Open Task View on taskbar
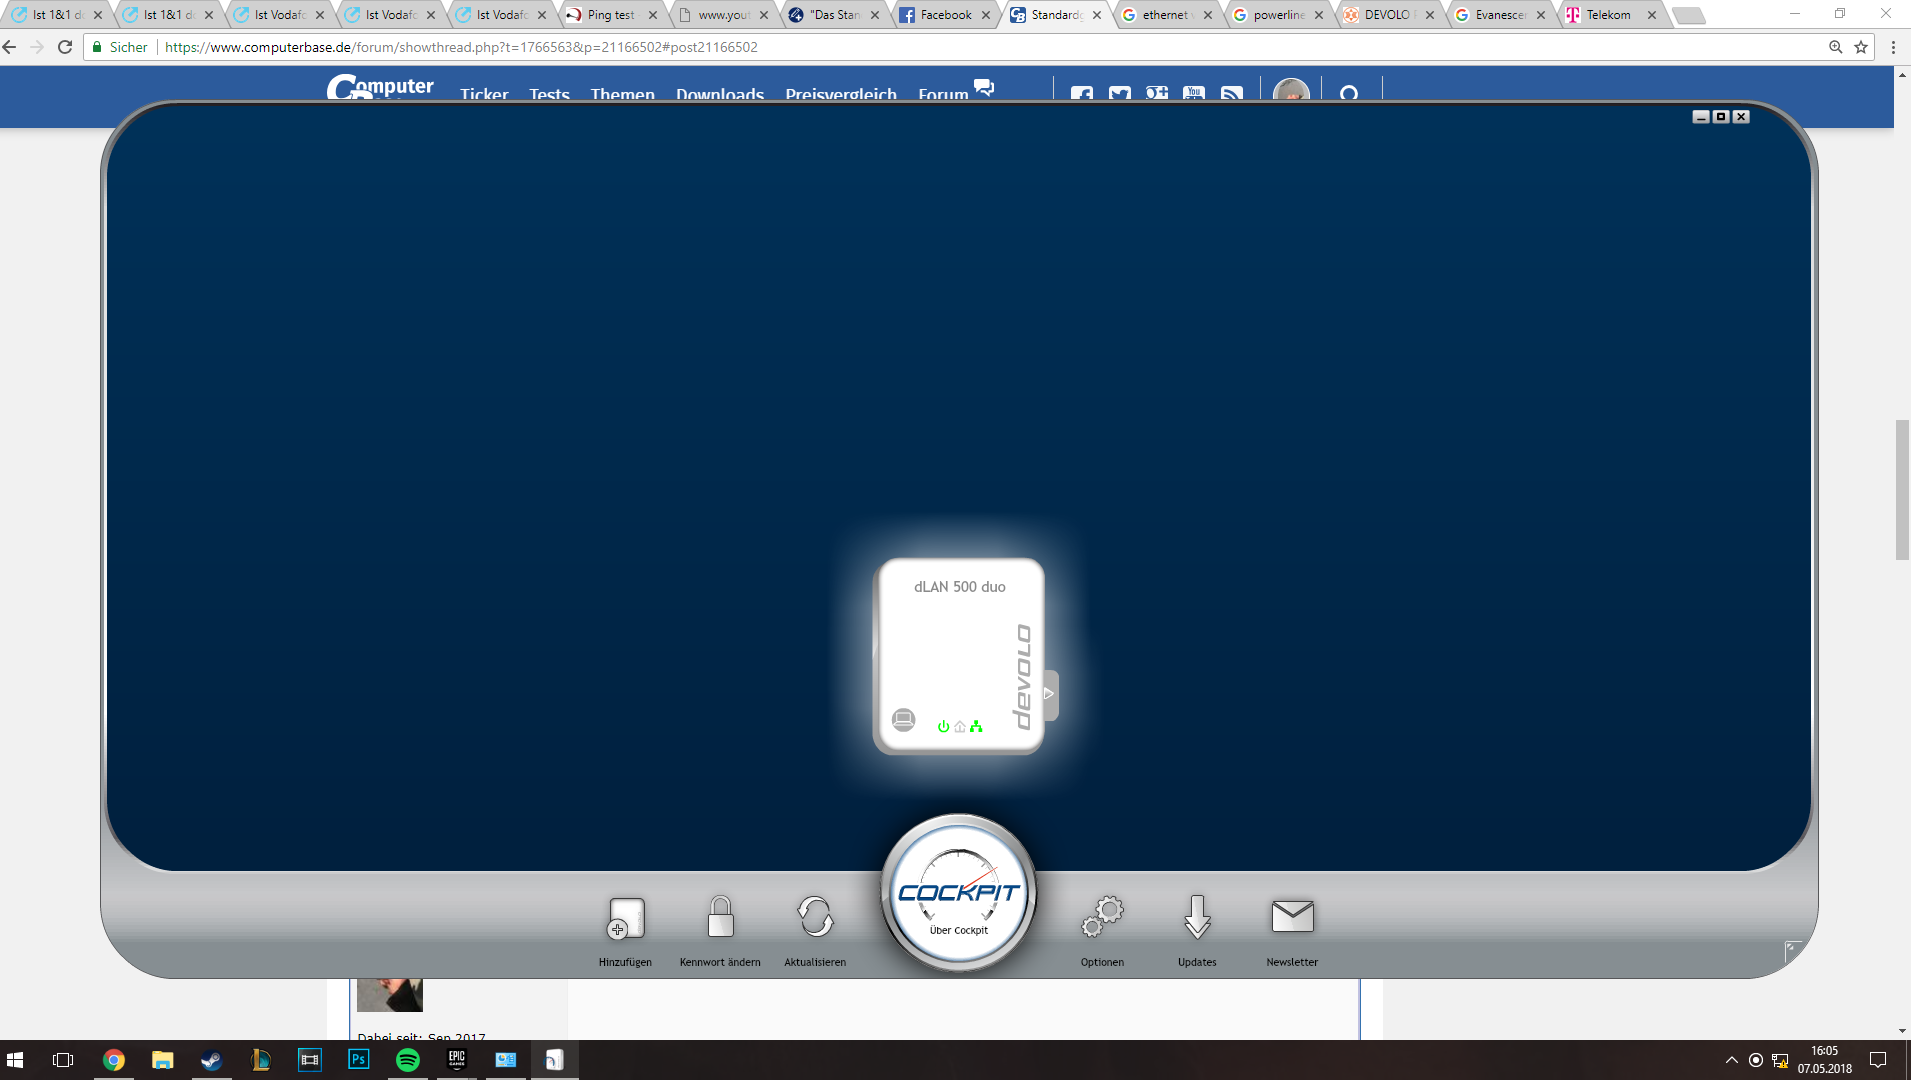This screenshot has width=1911, height=1080. tap(63, 1060)
